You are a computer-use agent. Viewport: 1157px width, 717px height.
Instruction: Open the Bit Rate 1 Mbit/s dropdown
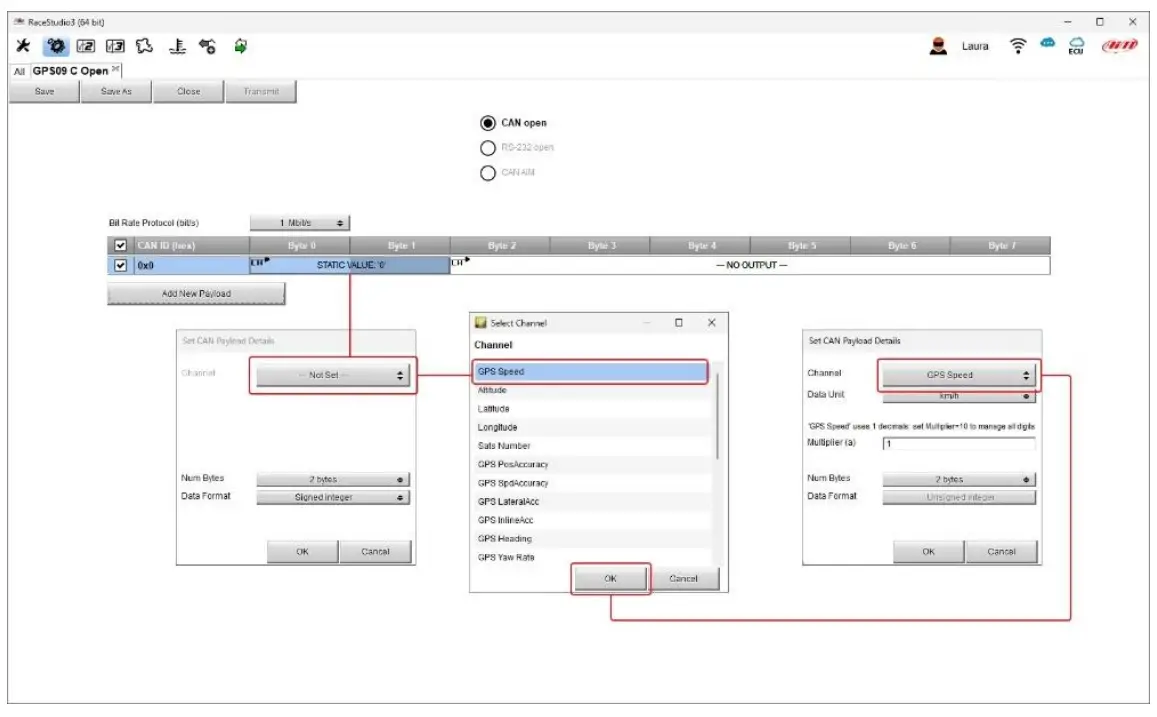click(x=300, y=224)
